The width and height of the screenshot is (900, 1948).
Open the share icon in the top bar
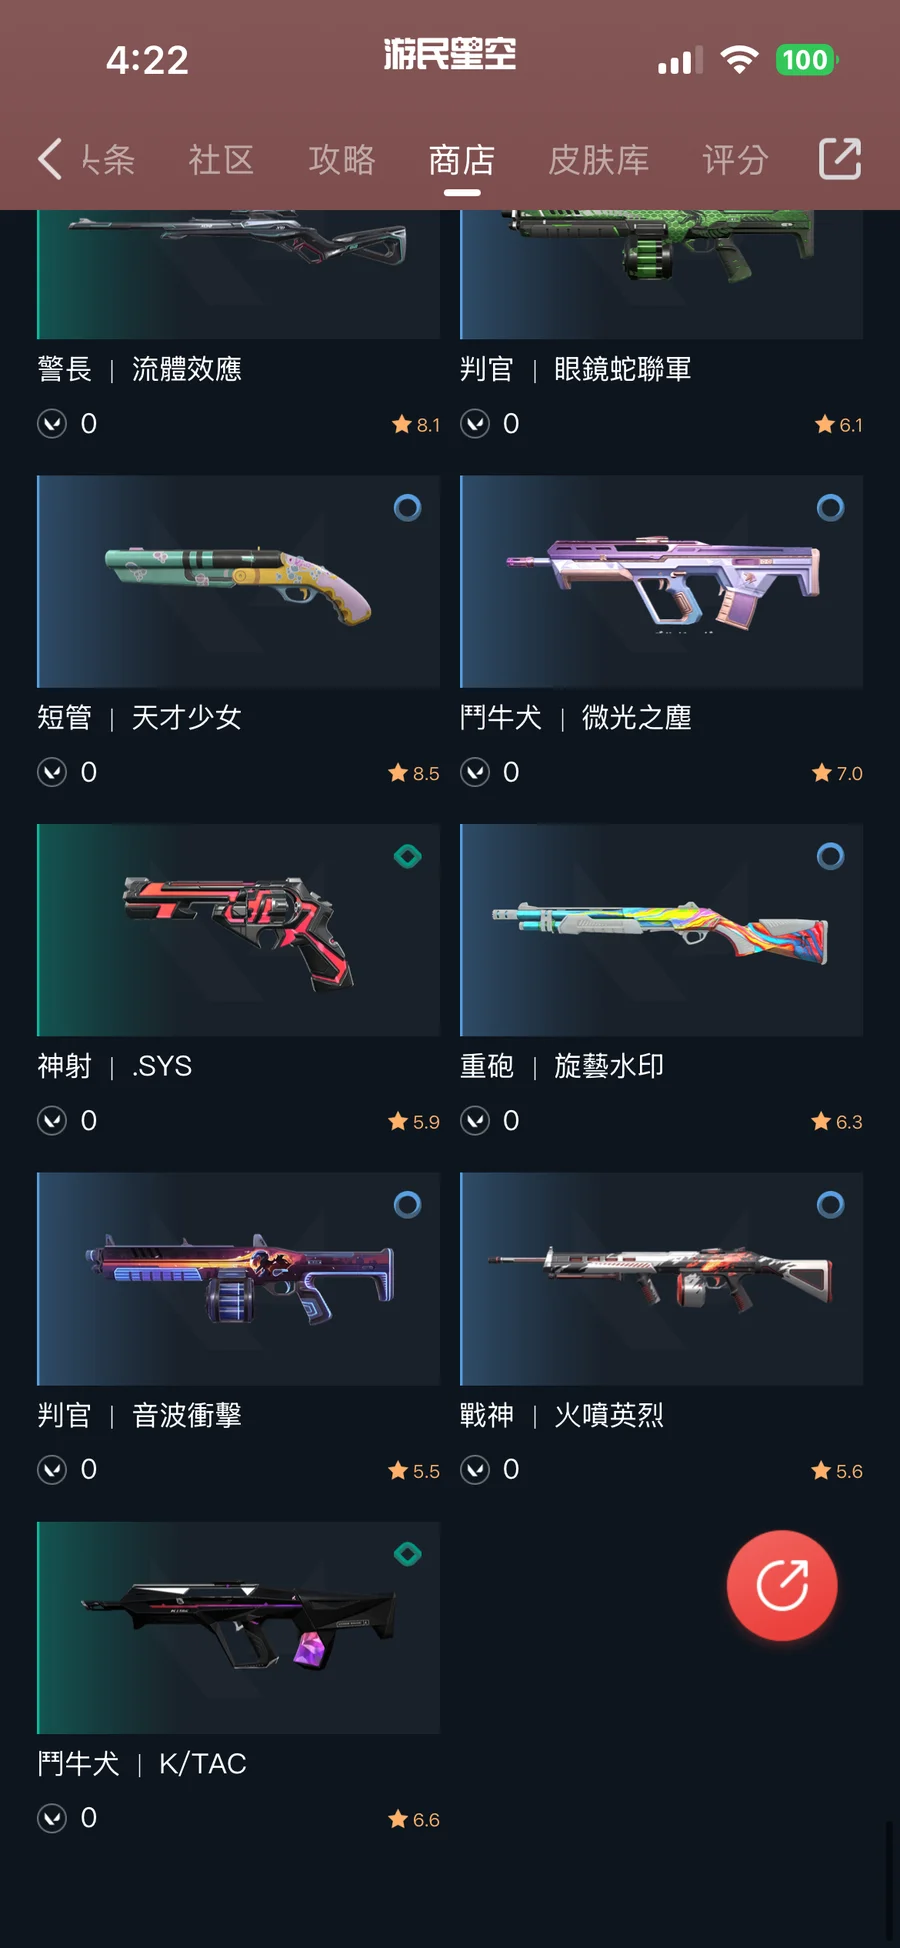pos(840,159)
